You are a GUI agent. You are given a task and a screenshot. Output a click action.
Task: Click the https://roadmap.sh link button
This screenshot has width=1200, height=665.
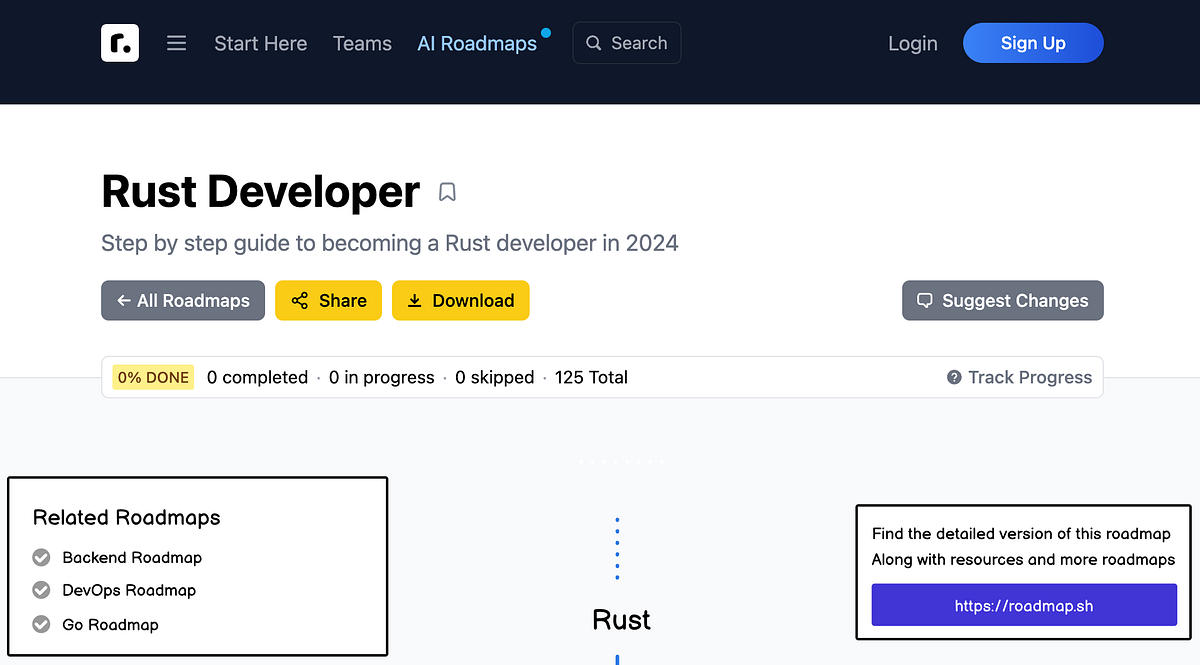[x=1023, y=605]
